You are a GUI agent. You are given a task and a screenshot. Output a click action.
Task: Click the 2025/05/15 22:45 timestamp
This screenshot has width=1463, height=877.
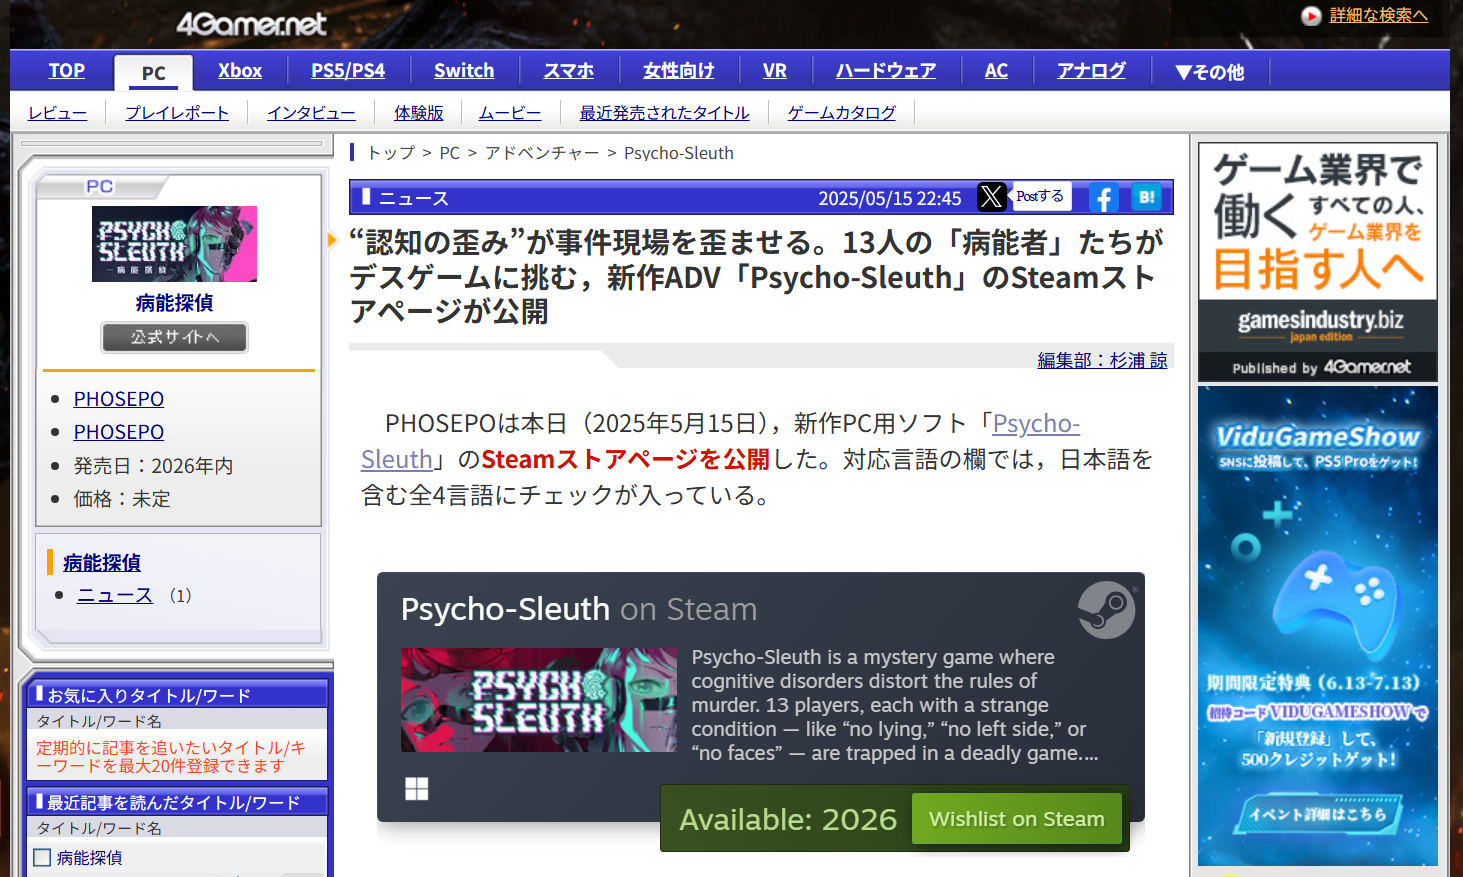tap(890, 198)
